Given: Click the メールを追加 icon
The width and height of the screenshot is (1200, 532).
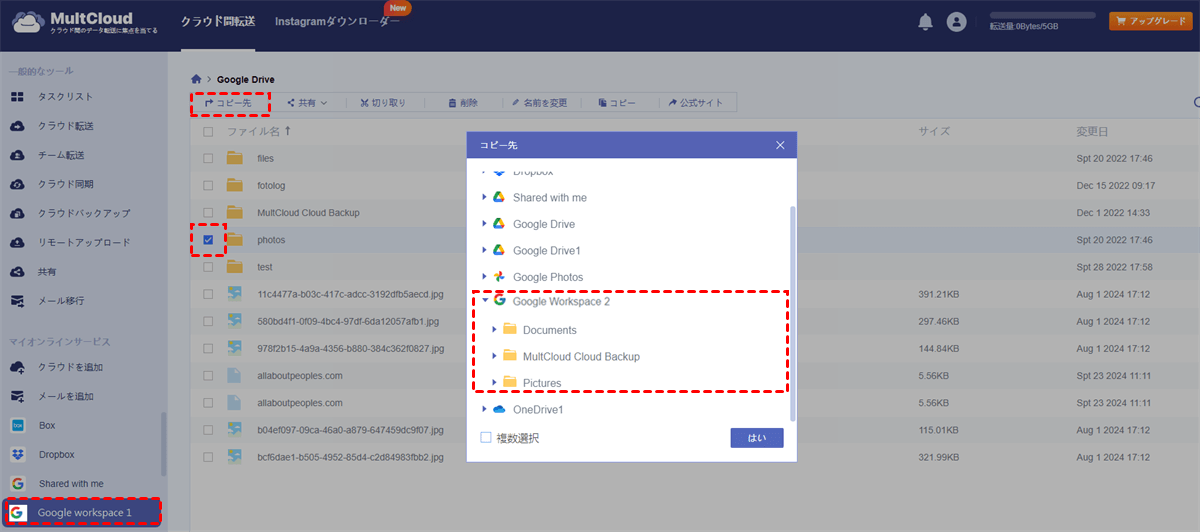Looking at the screenshot, I should 17,396.
